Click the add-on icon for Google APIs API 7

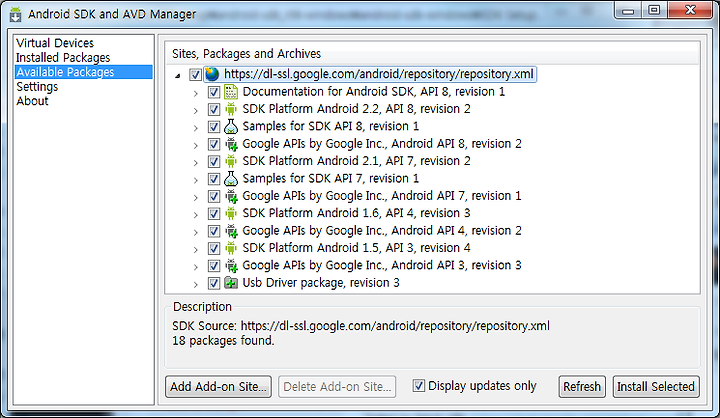[231, 196]
